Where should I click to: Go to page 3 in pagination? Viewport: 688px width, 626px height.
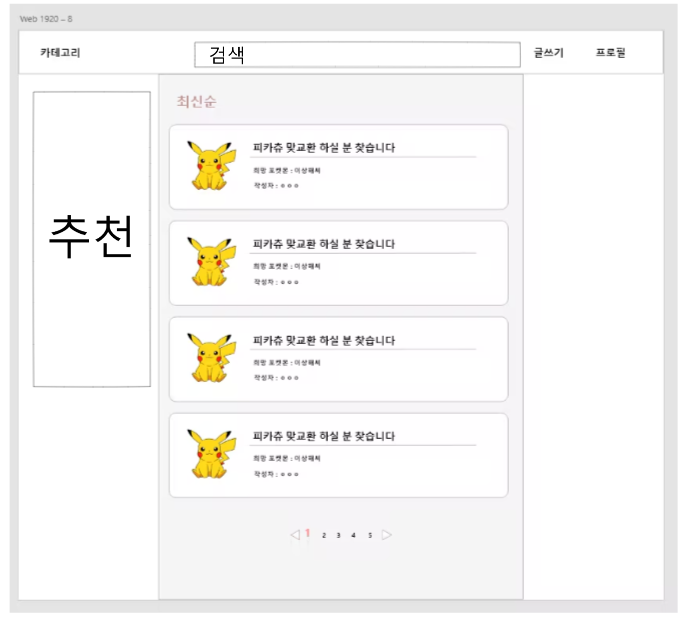click(338, 535)
